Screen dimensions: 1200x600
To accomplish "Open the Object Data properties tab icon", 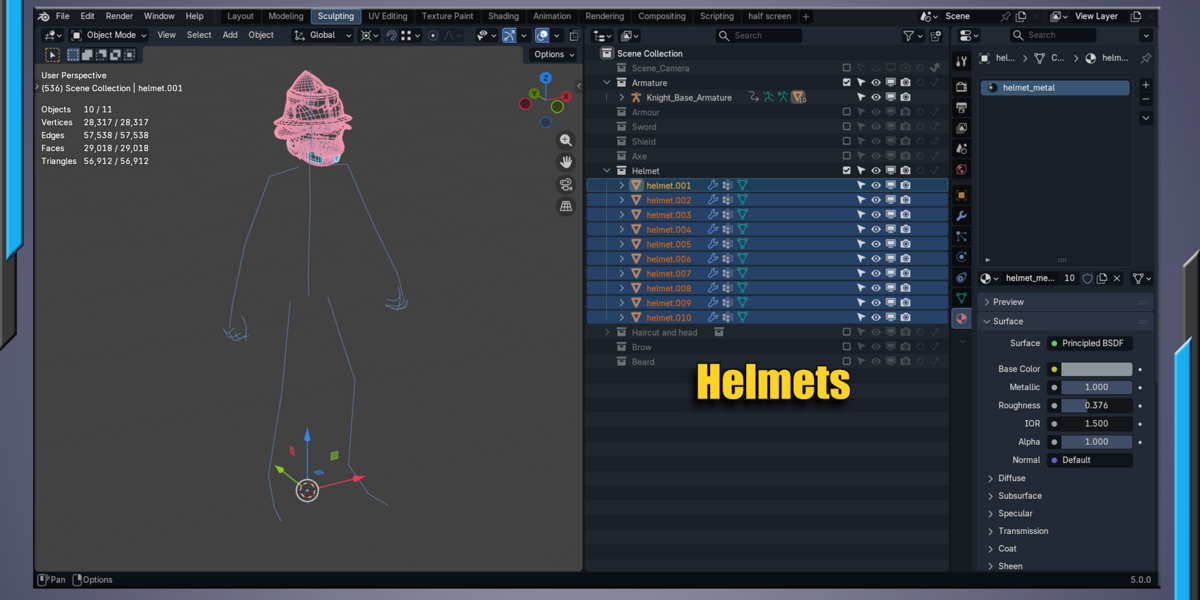I will tap(961, 298).
